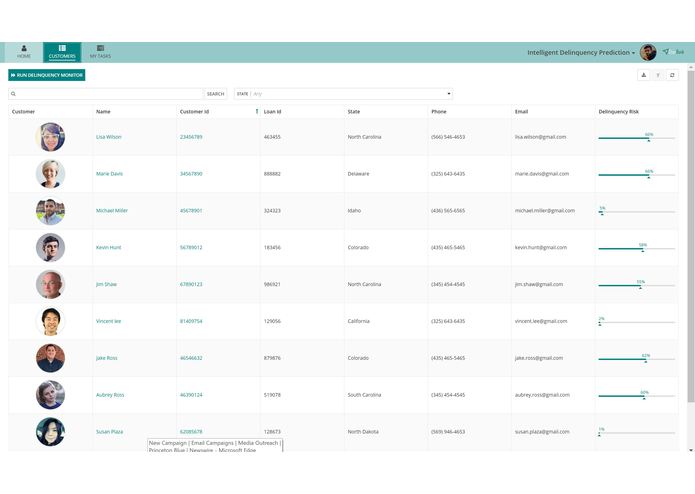Screen dimensions: 695x494
Task: Click the state cell Idaho
Action: tap(354, 210)
